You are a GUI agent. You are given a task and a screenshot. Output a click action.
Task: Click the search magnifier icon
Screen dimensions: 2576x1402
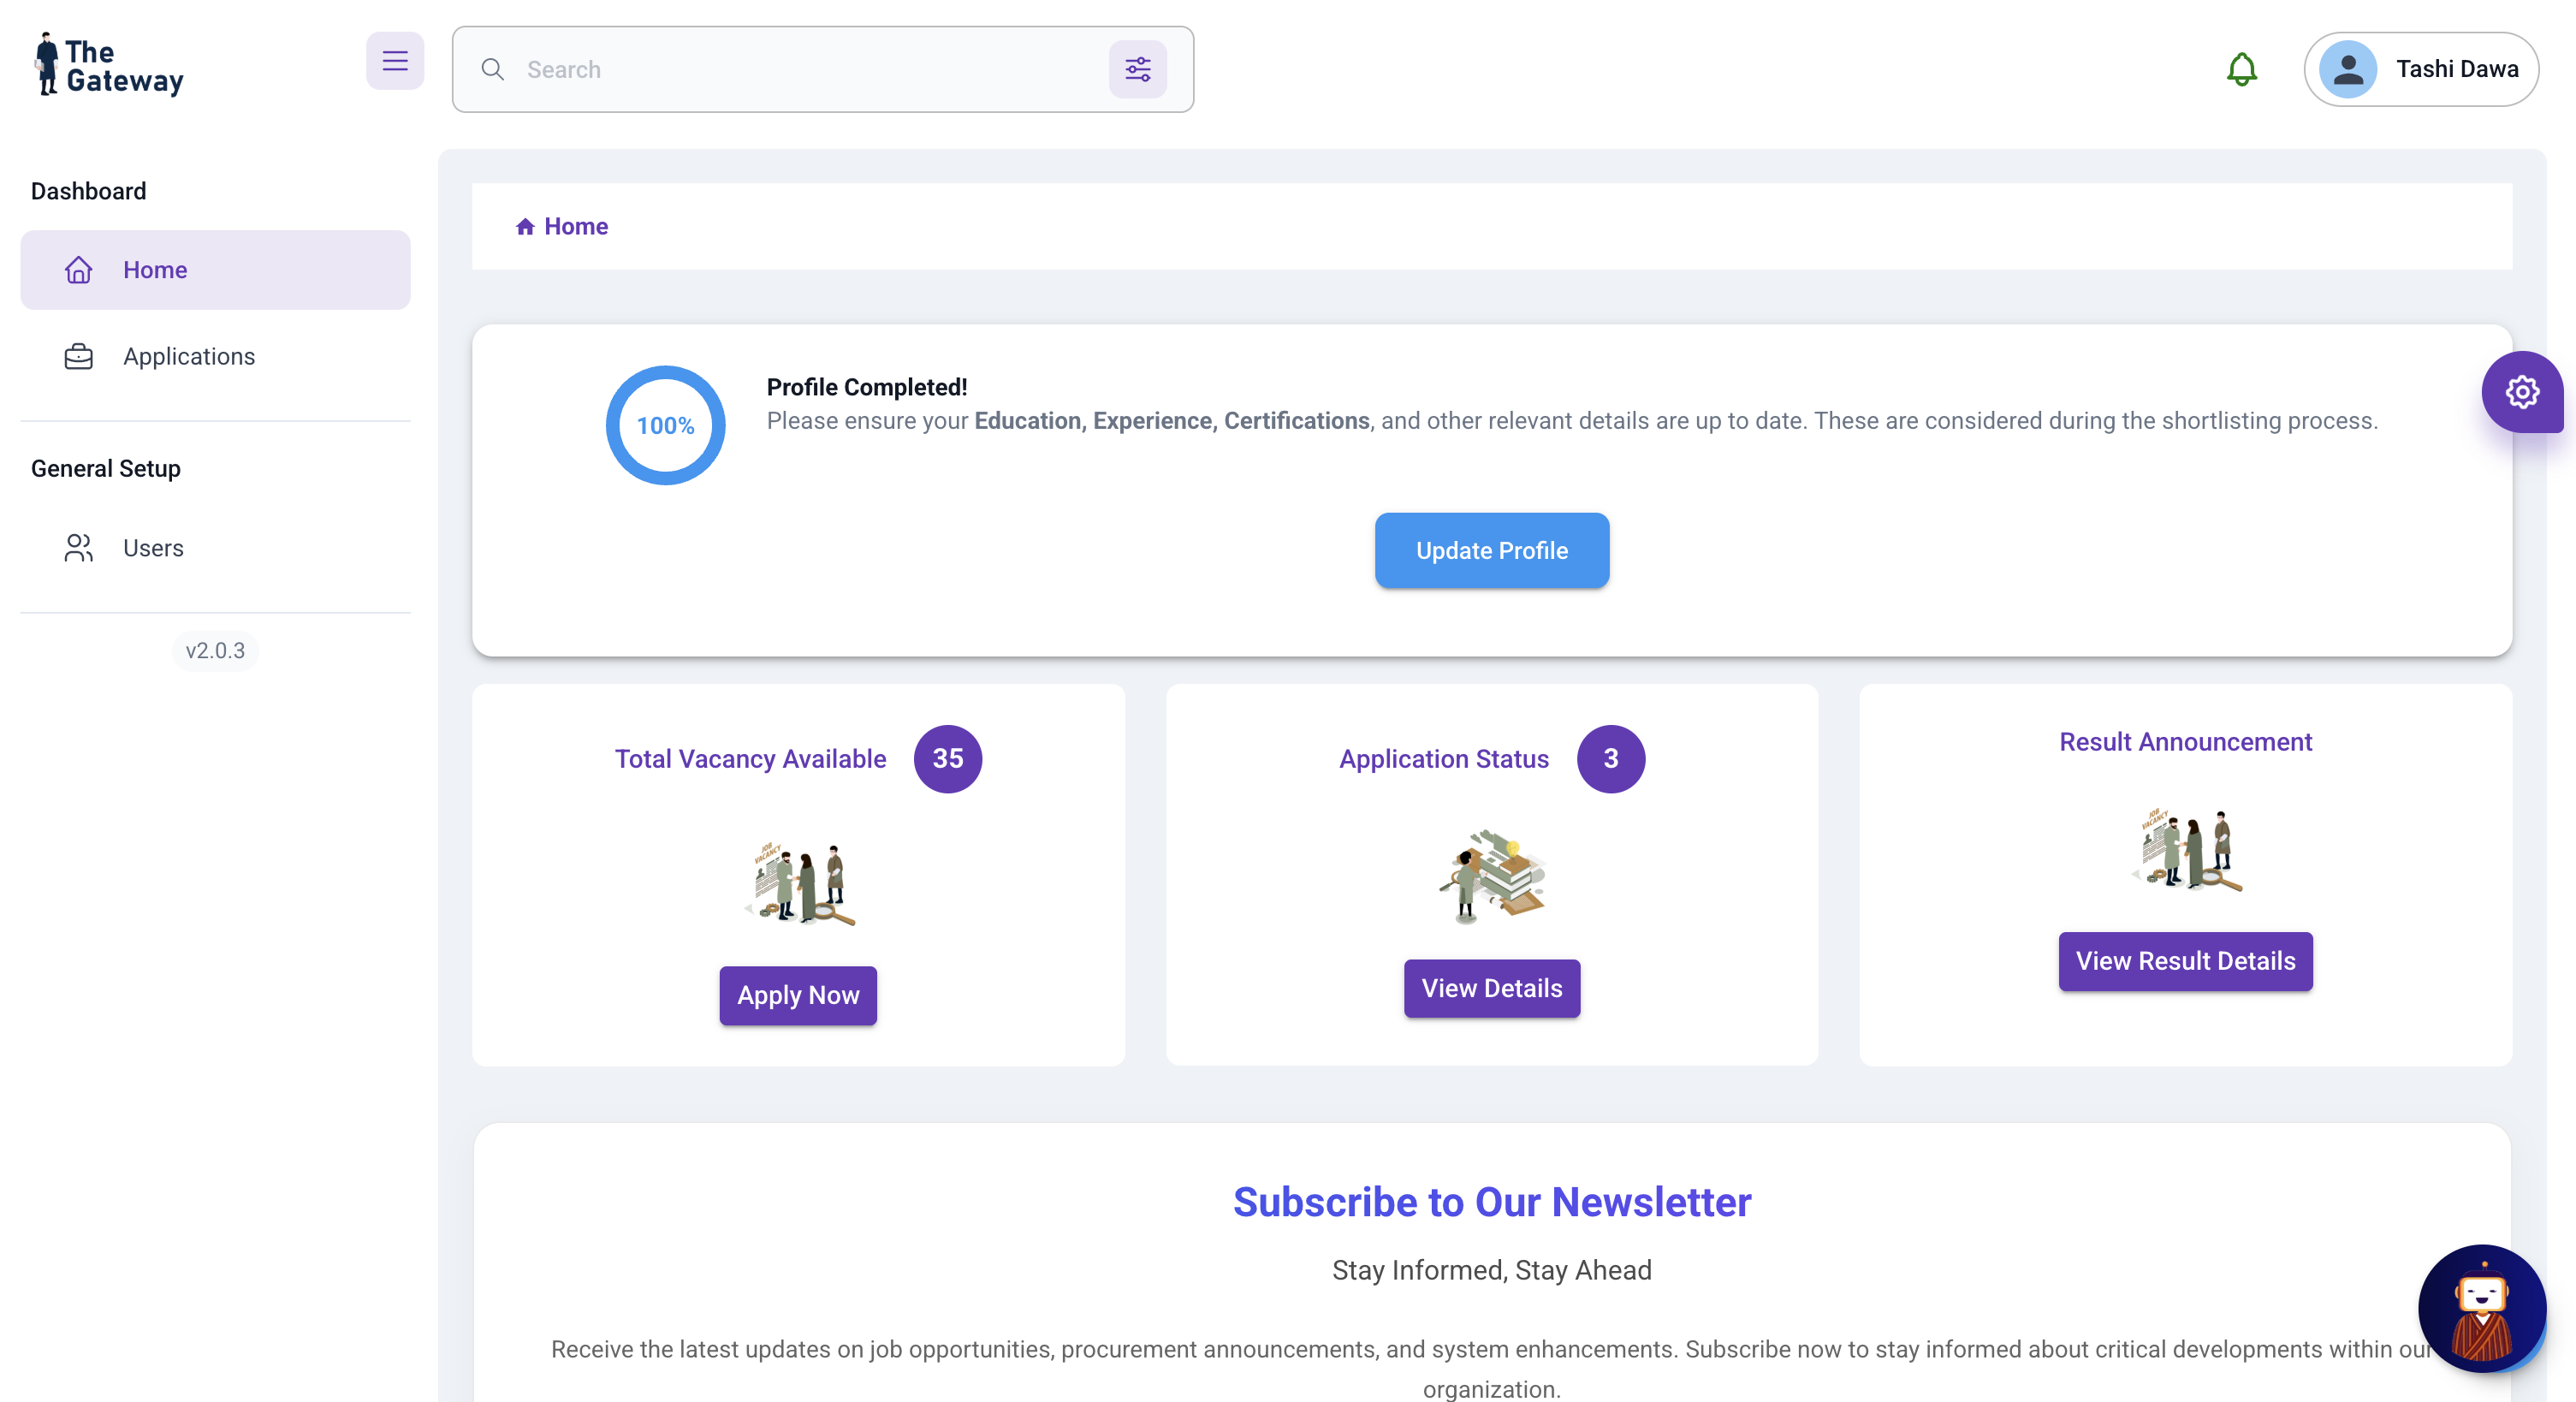click(492, 69)
